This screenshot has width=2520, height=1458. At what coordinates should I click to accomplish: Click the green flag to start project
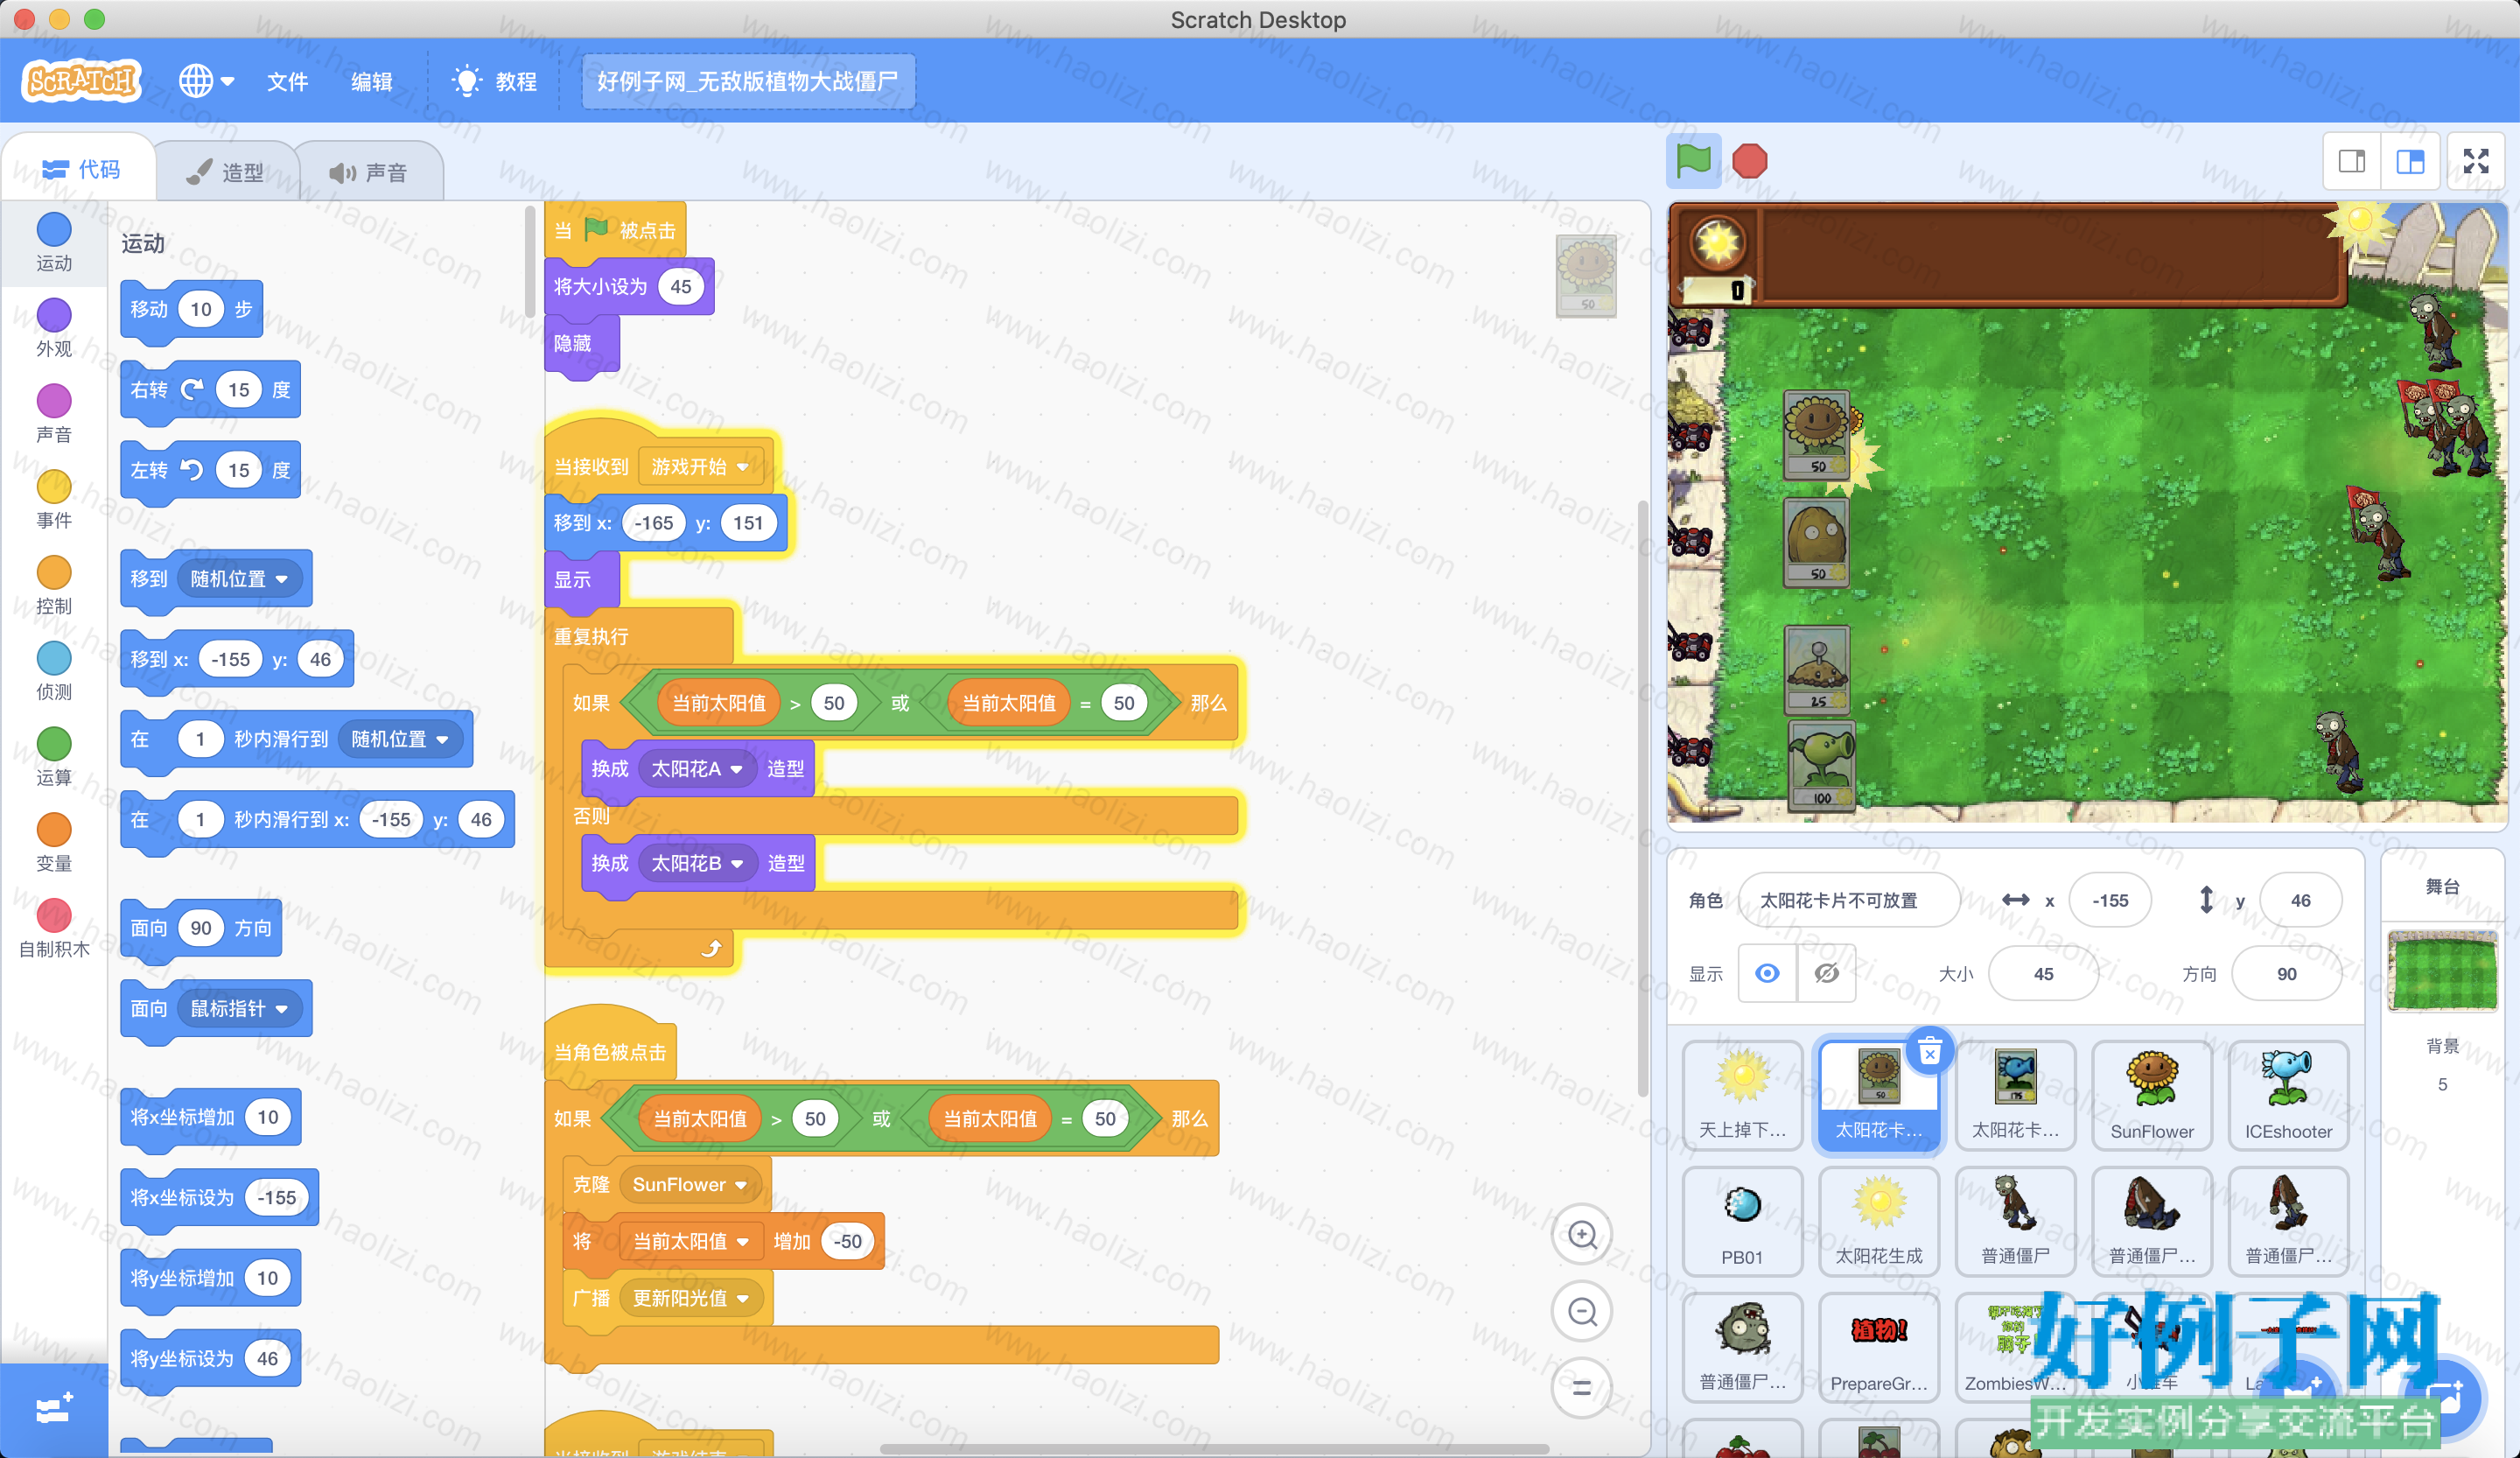[x=1693, y=161]
